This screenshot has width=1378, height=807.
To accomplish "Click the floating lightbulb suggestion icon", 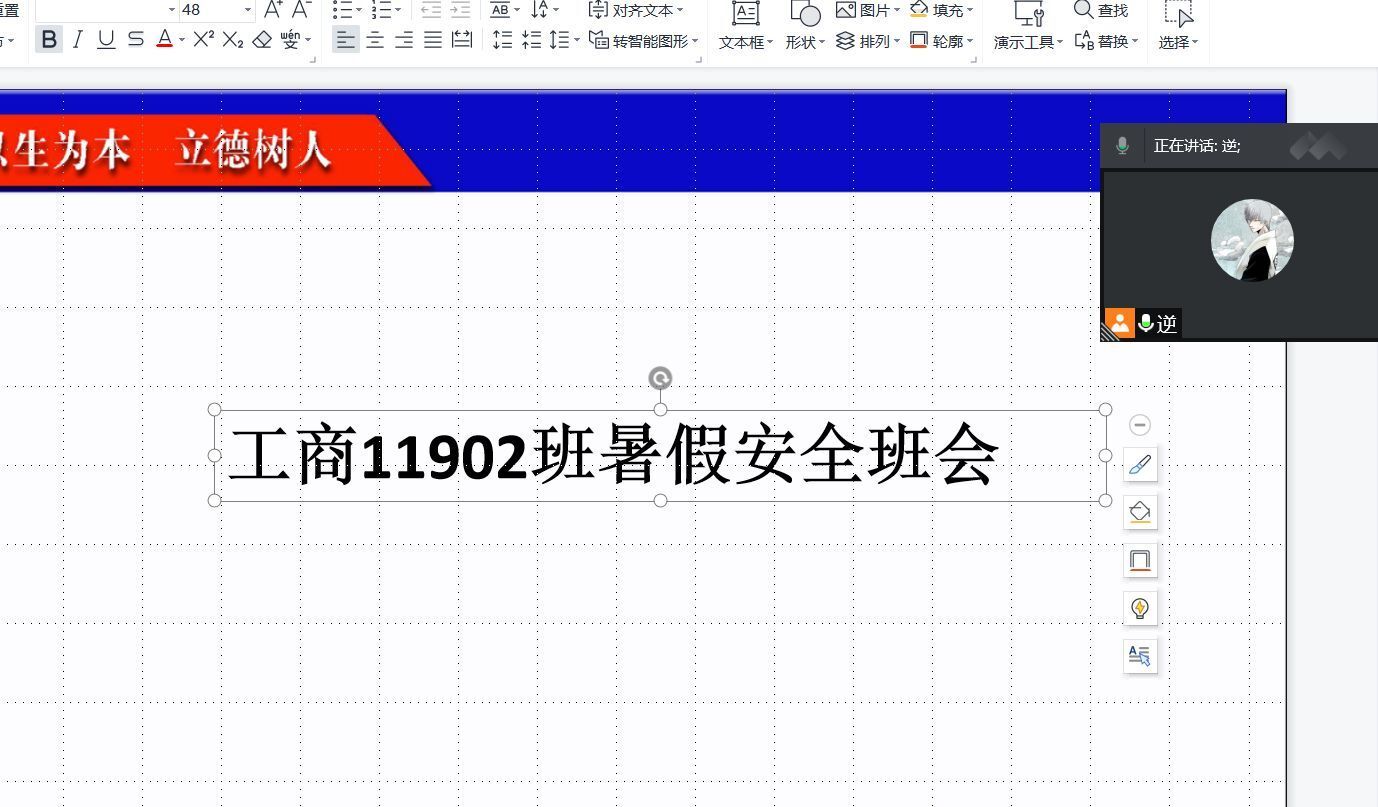I will click(1140, 608).
